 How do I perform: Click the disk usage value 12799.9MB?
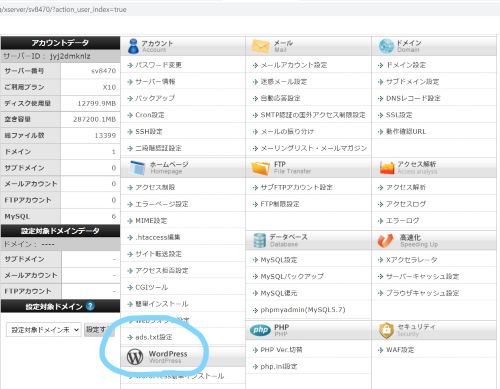97,103
